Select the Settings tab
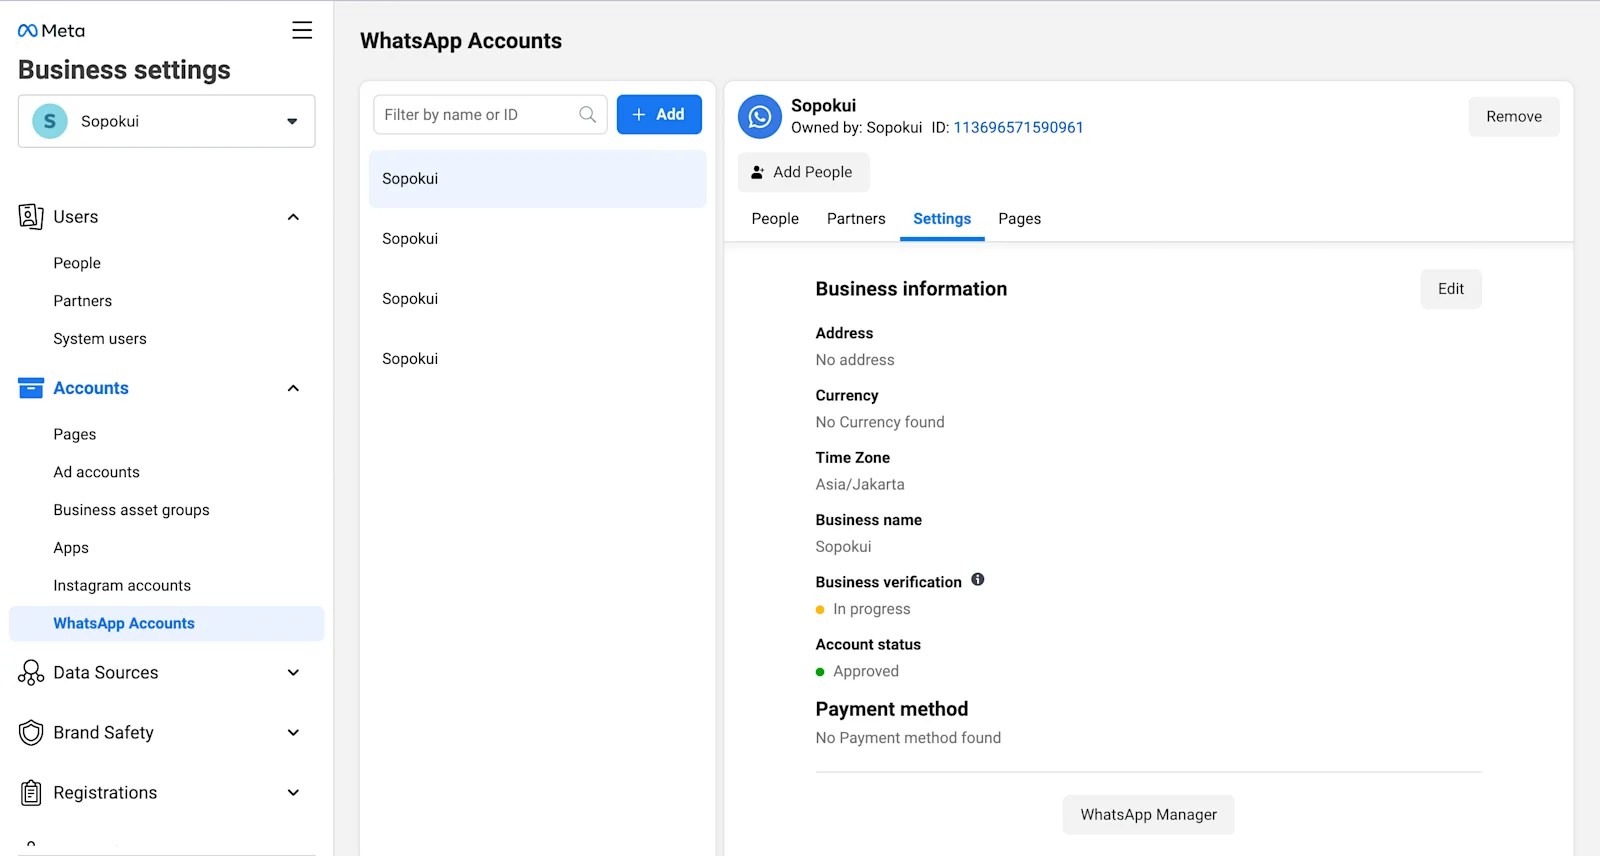Screen dimensions: 1600x856 click(x=942, y=219)
